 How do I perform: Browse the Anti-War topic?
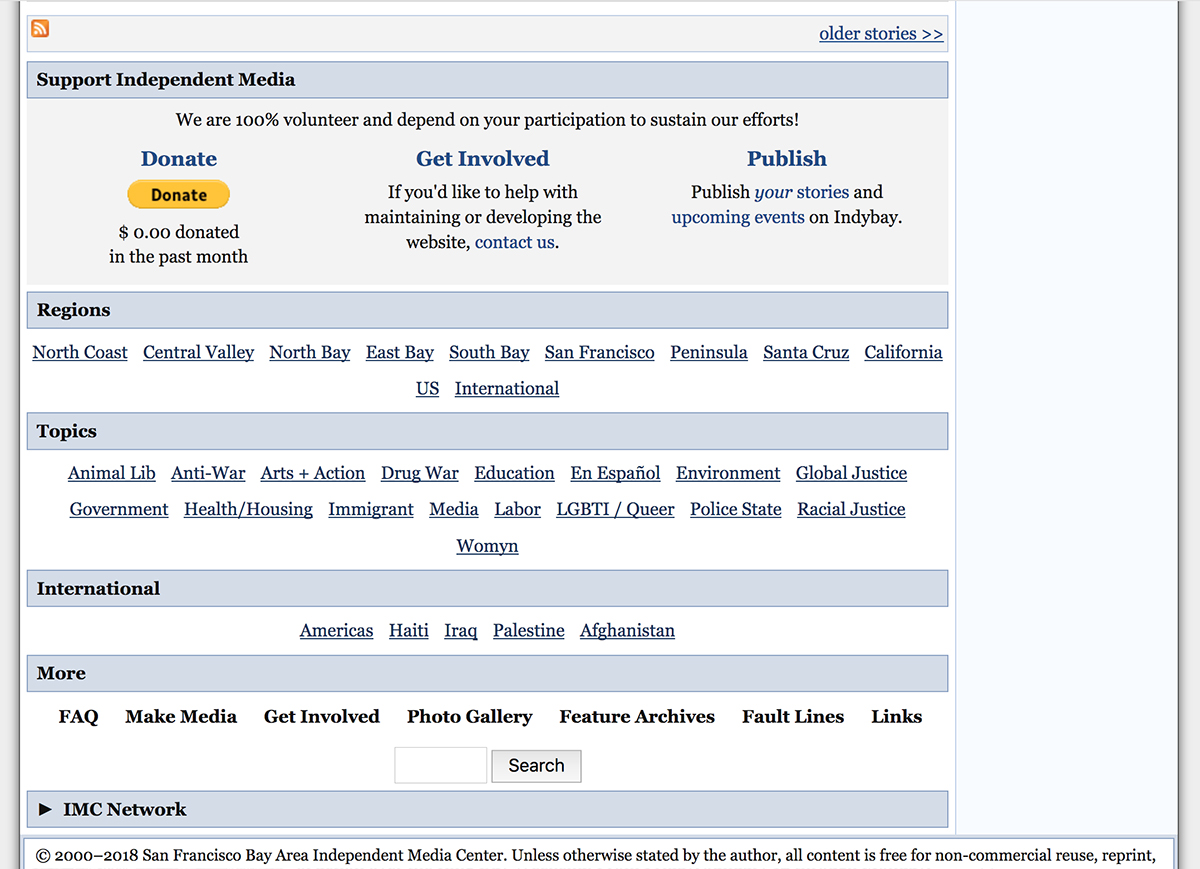tap(208, 473)
